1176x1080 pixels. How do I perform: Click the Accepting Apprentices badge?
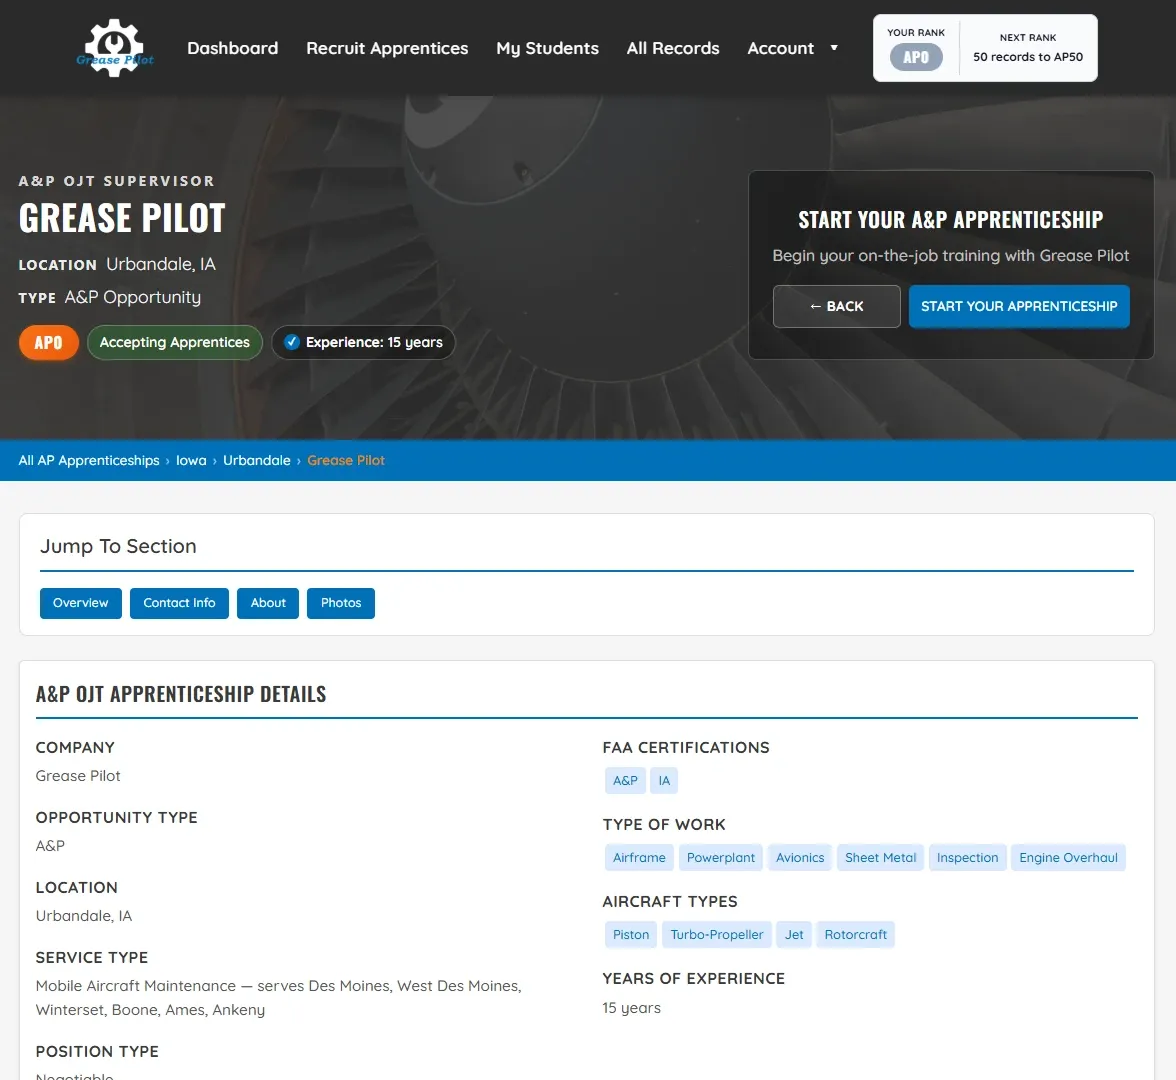pos(175,343)
